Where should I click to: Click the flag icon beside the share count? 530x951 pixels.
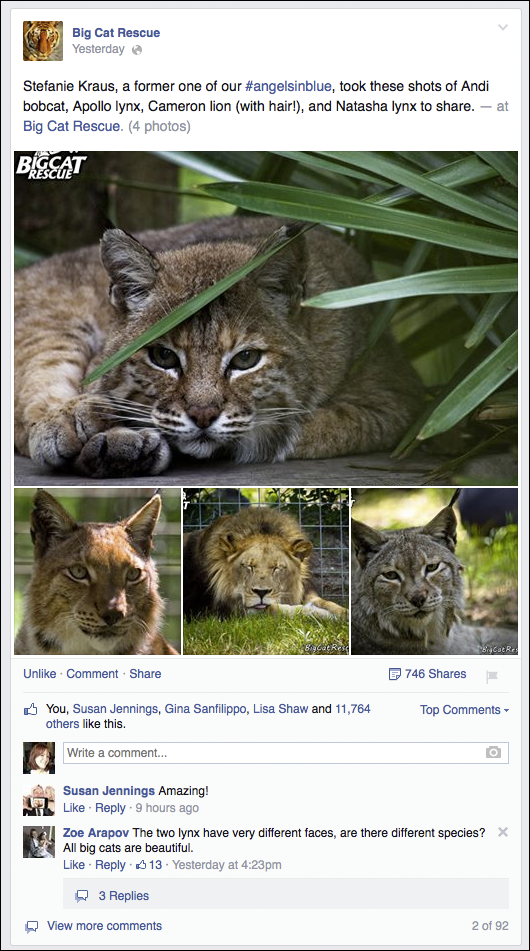[492, 676]
